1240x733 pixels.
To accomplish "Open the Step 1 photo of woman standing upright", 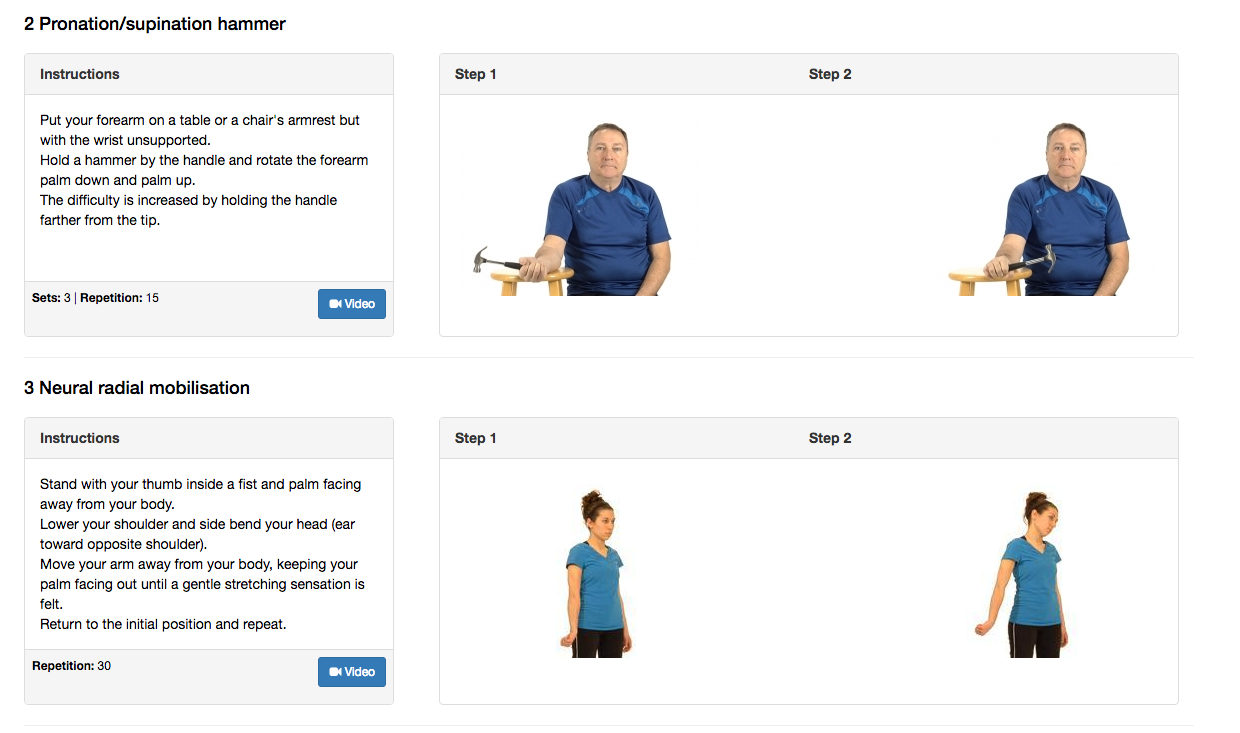I will tap(596, 574).
